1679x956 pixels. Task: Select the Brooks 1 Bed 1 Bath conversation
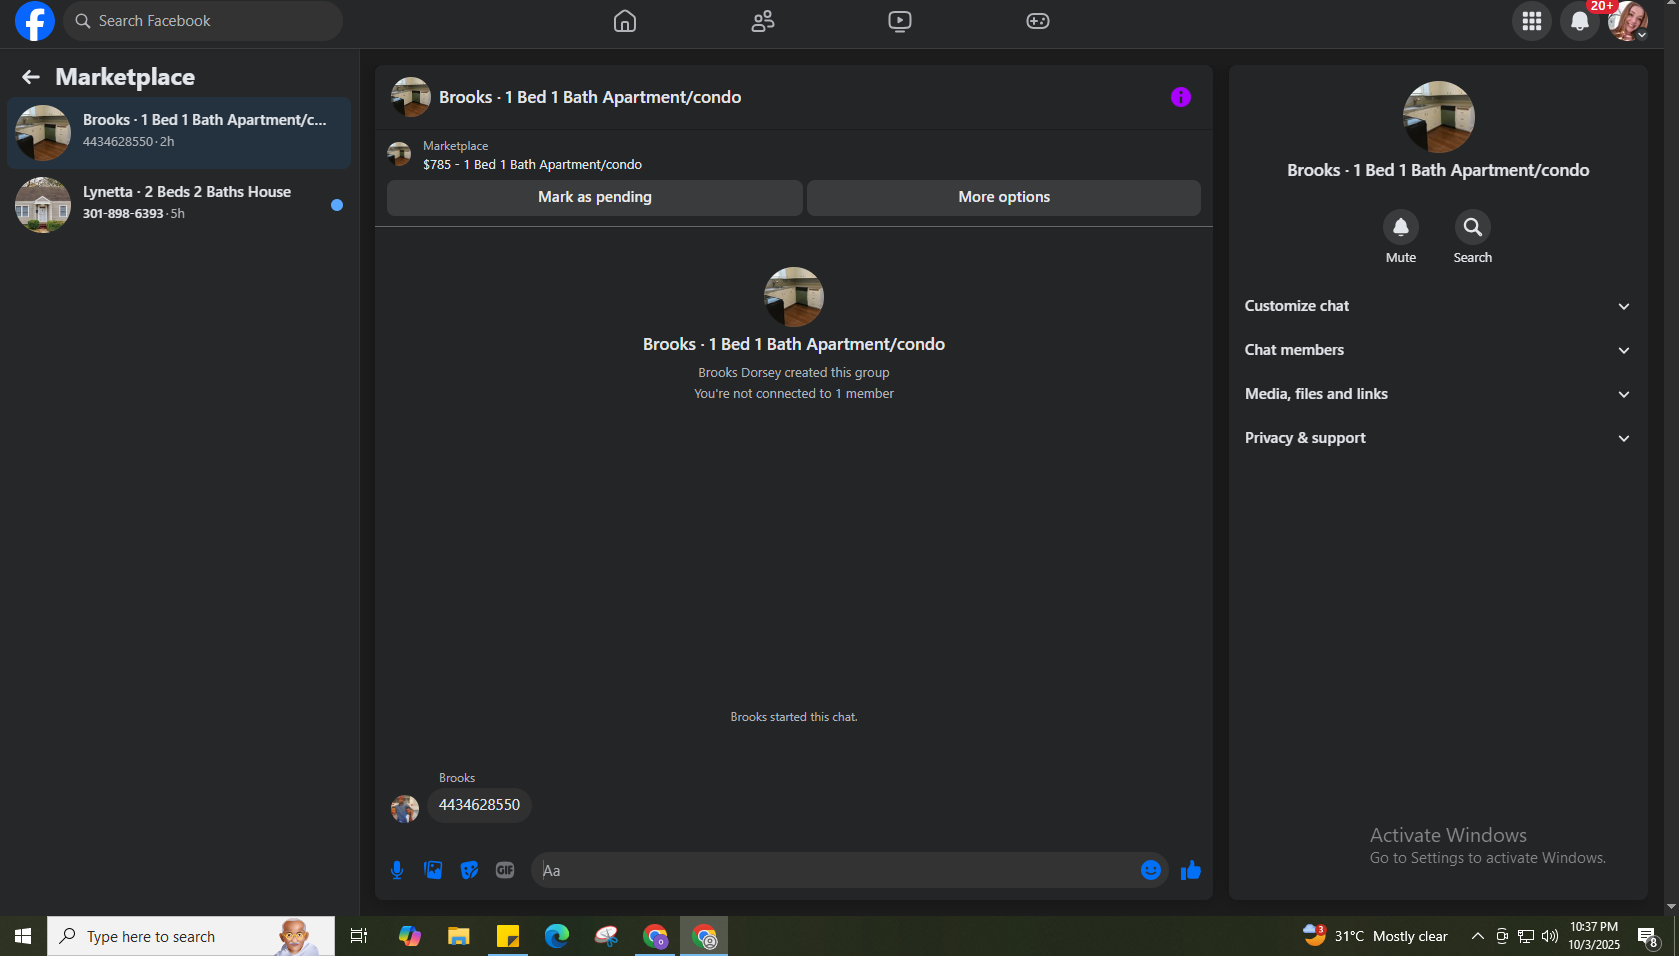179,133
